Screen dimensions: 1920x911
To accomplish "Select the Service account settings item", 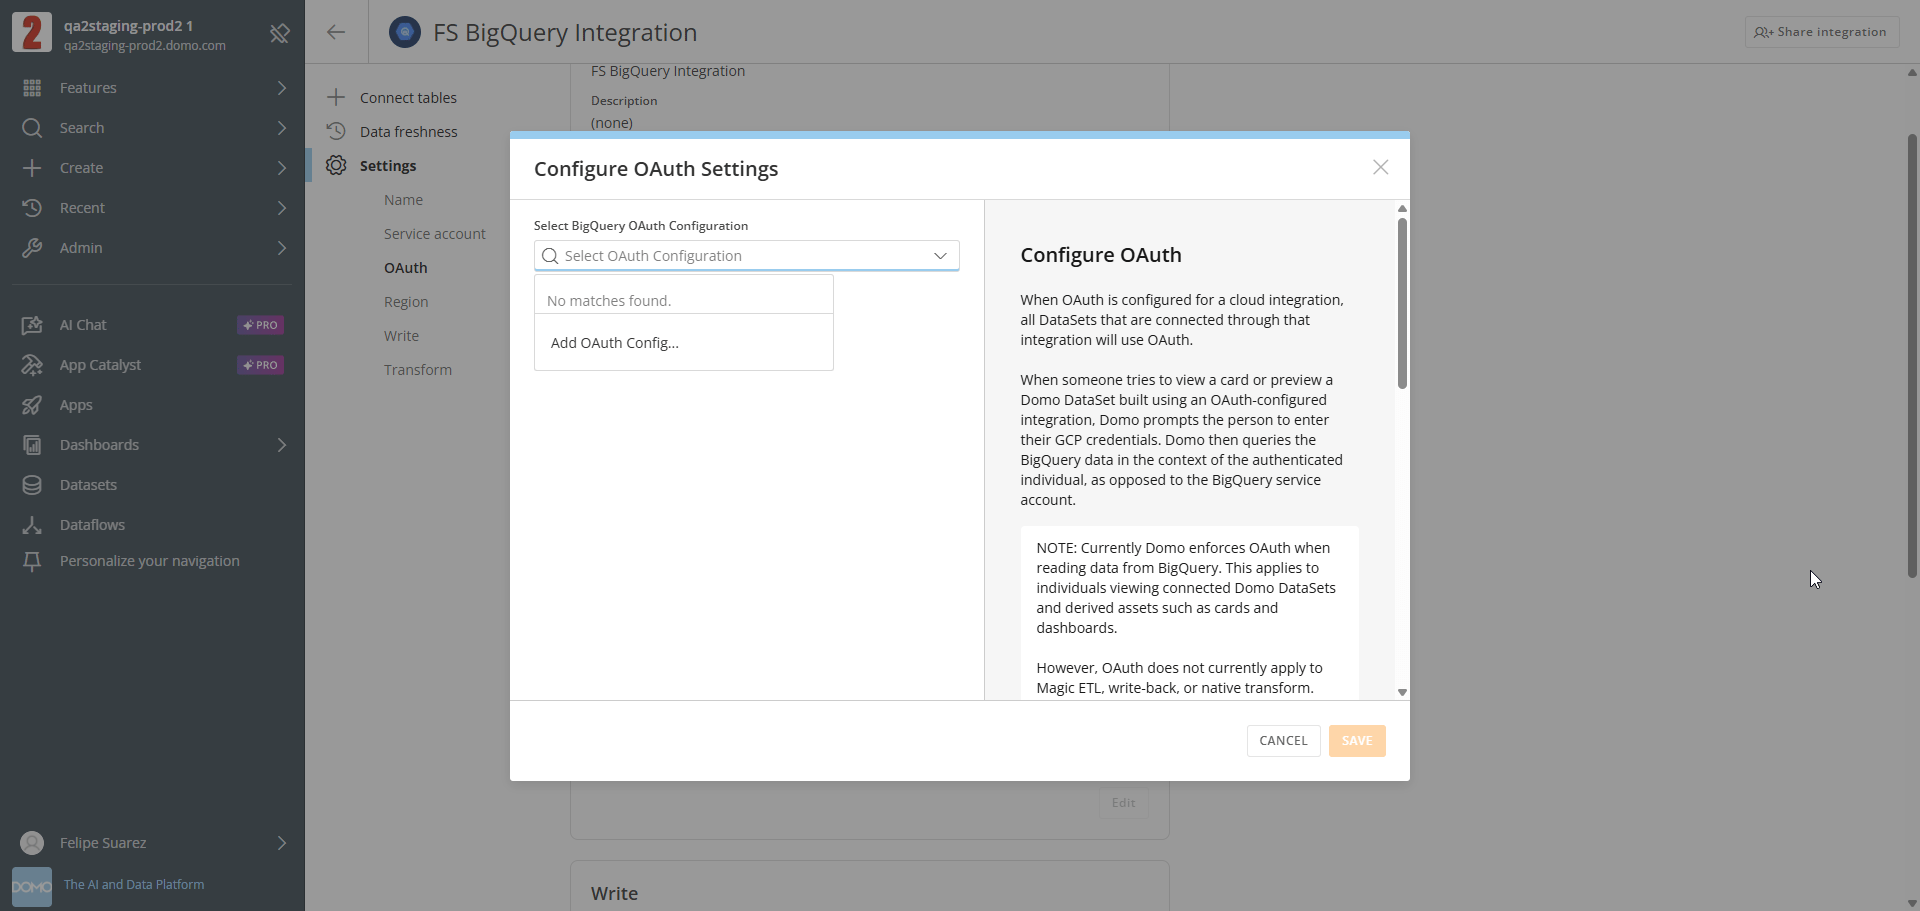I will pos(435,234).
